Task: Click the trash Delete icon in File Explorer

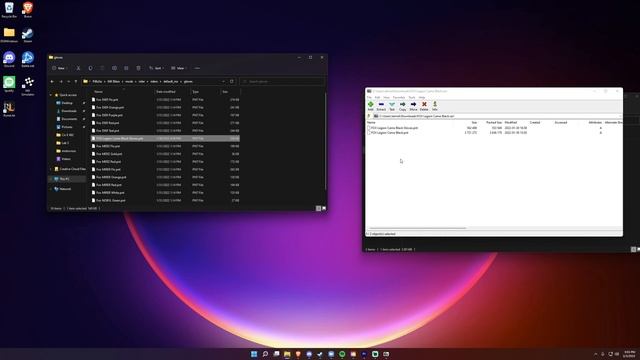Action: click(x=138, y=68)
